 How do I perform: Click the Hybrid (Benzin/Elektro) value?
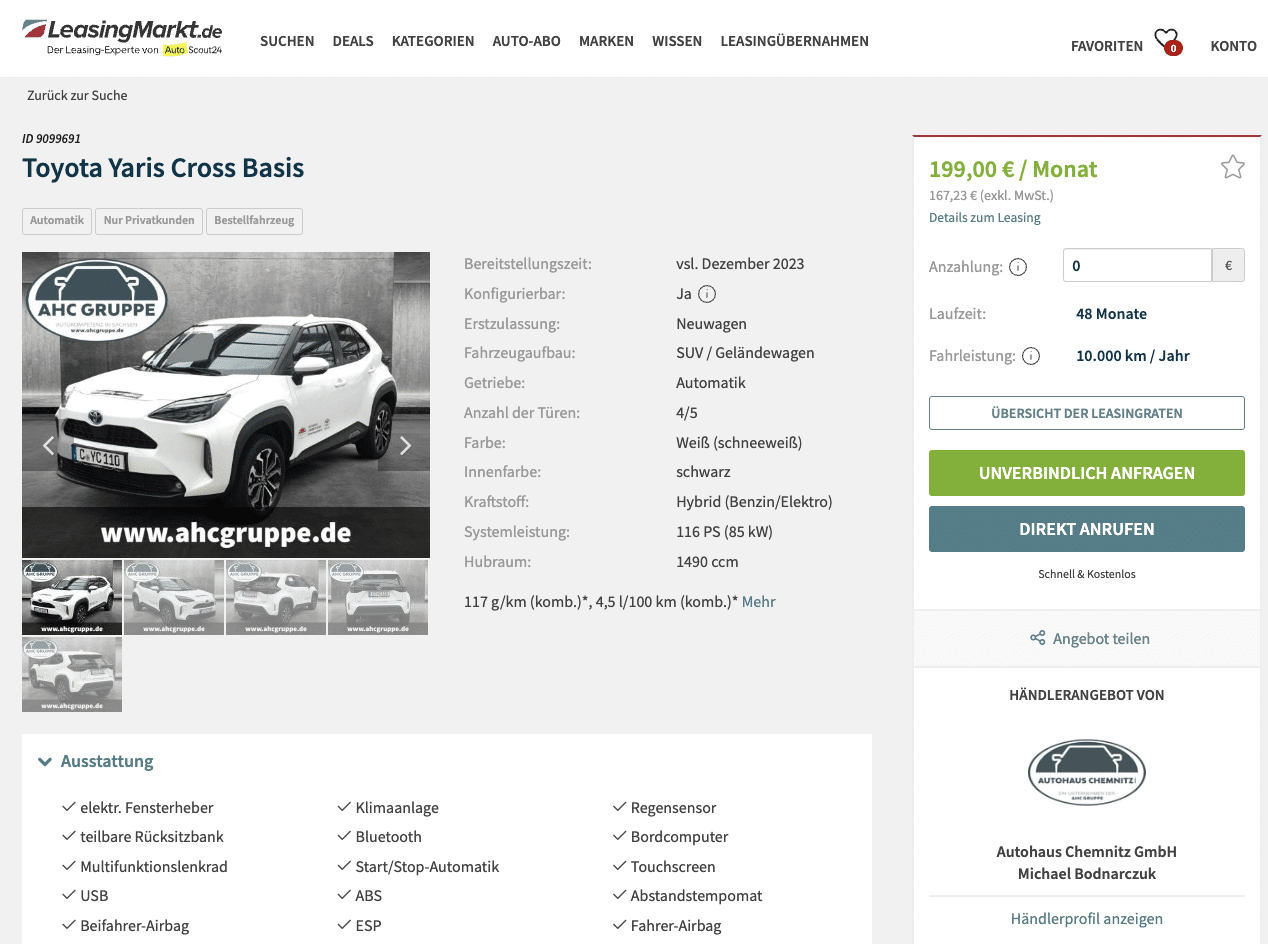point(754,501)
